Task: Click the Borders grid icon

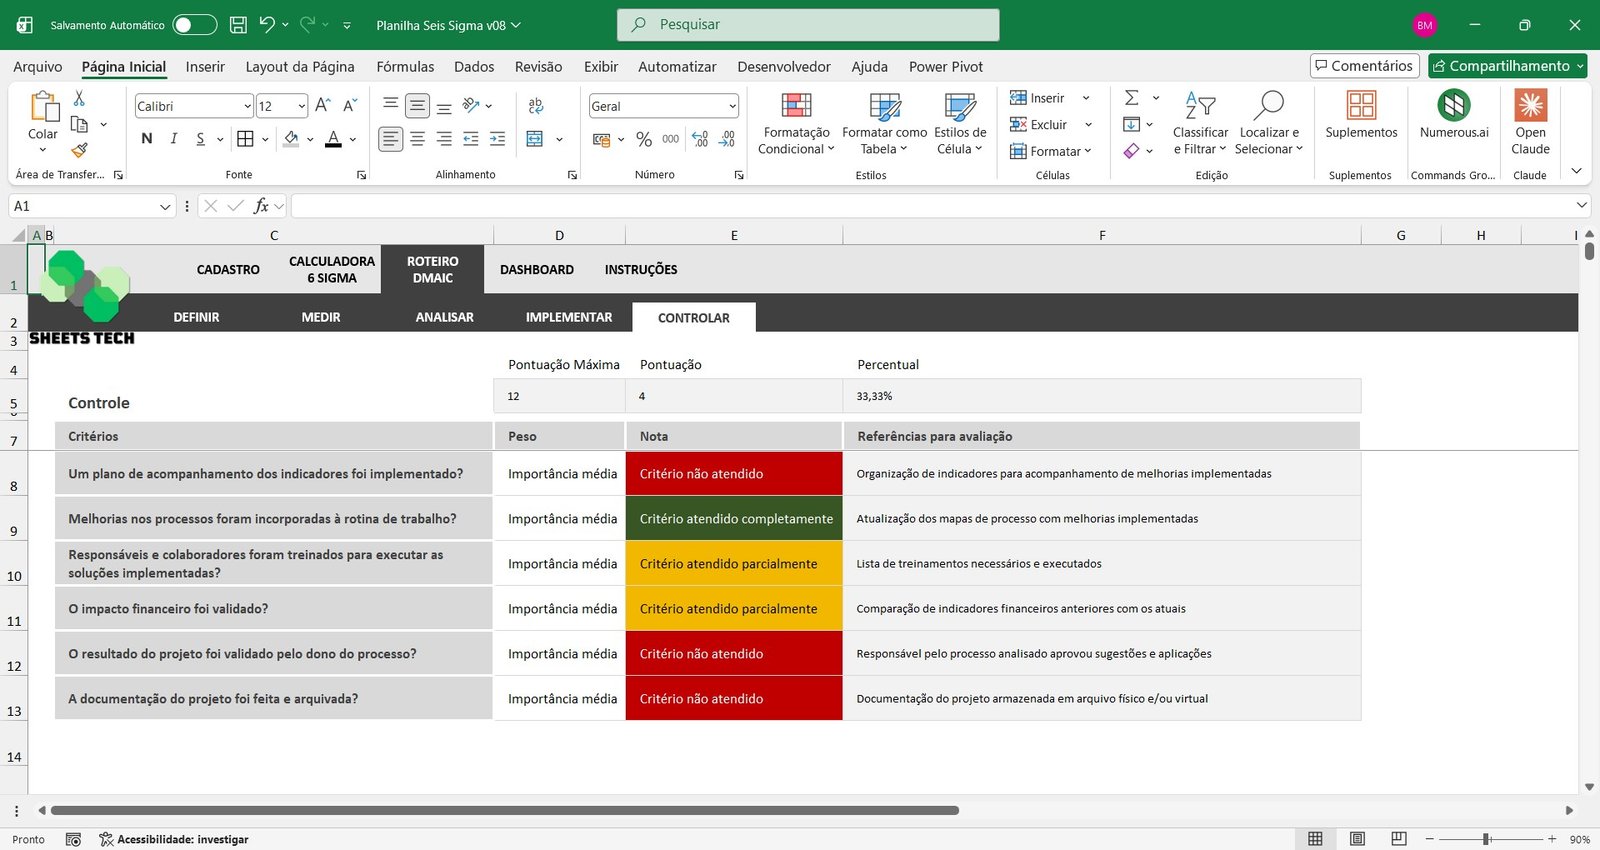Action: click(x=245, y=139)
